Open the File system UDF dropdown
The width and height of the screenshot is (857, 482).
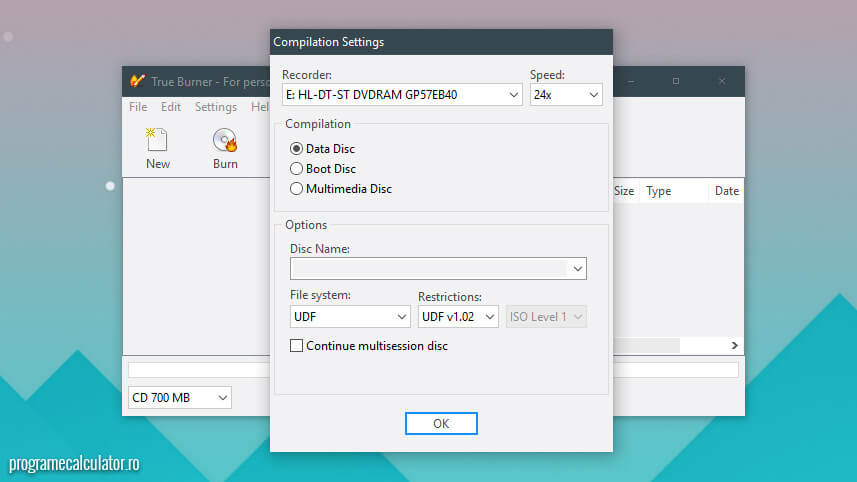(401, 317)
